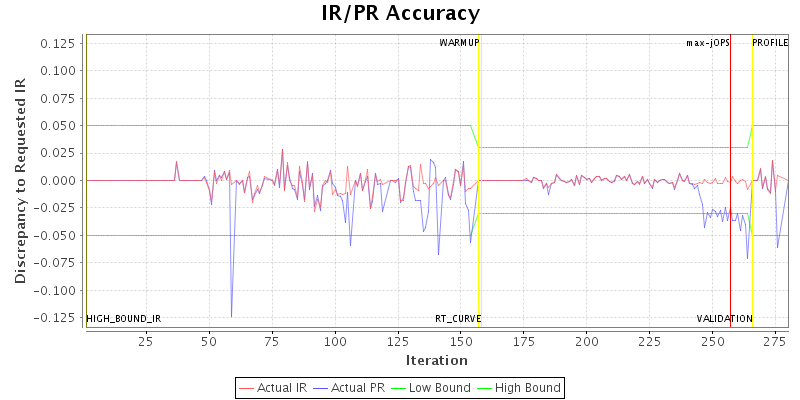Click the Actual IR legend entry
The image size is (800, 400).
click(x=273, y=387)
